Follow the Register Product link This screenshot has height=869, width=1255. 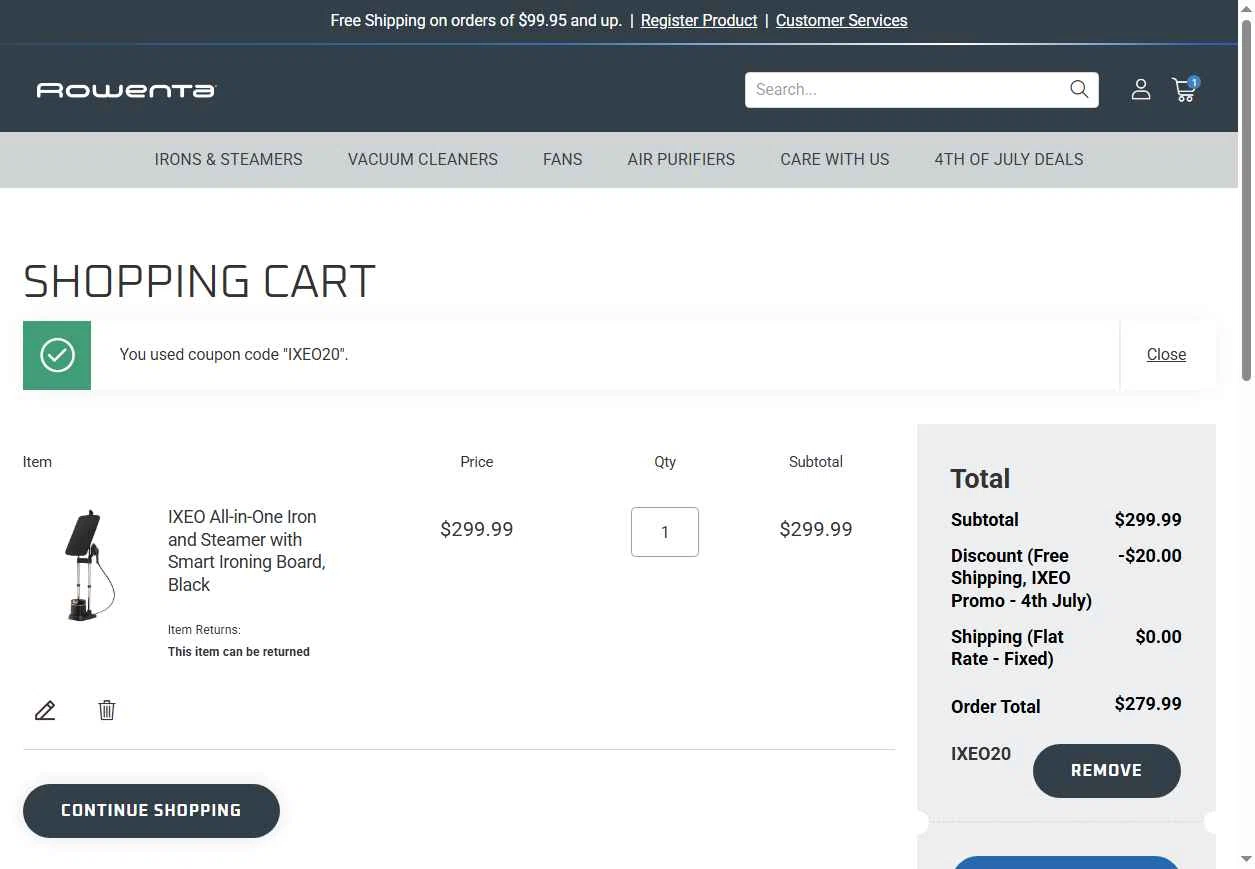tap(699, 20)
